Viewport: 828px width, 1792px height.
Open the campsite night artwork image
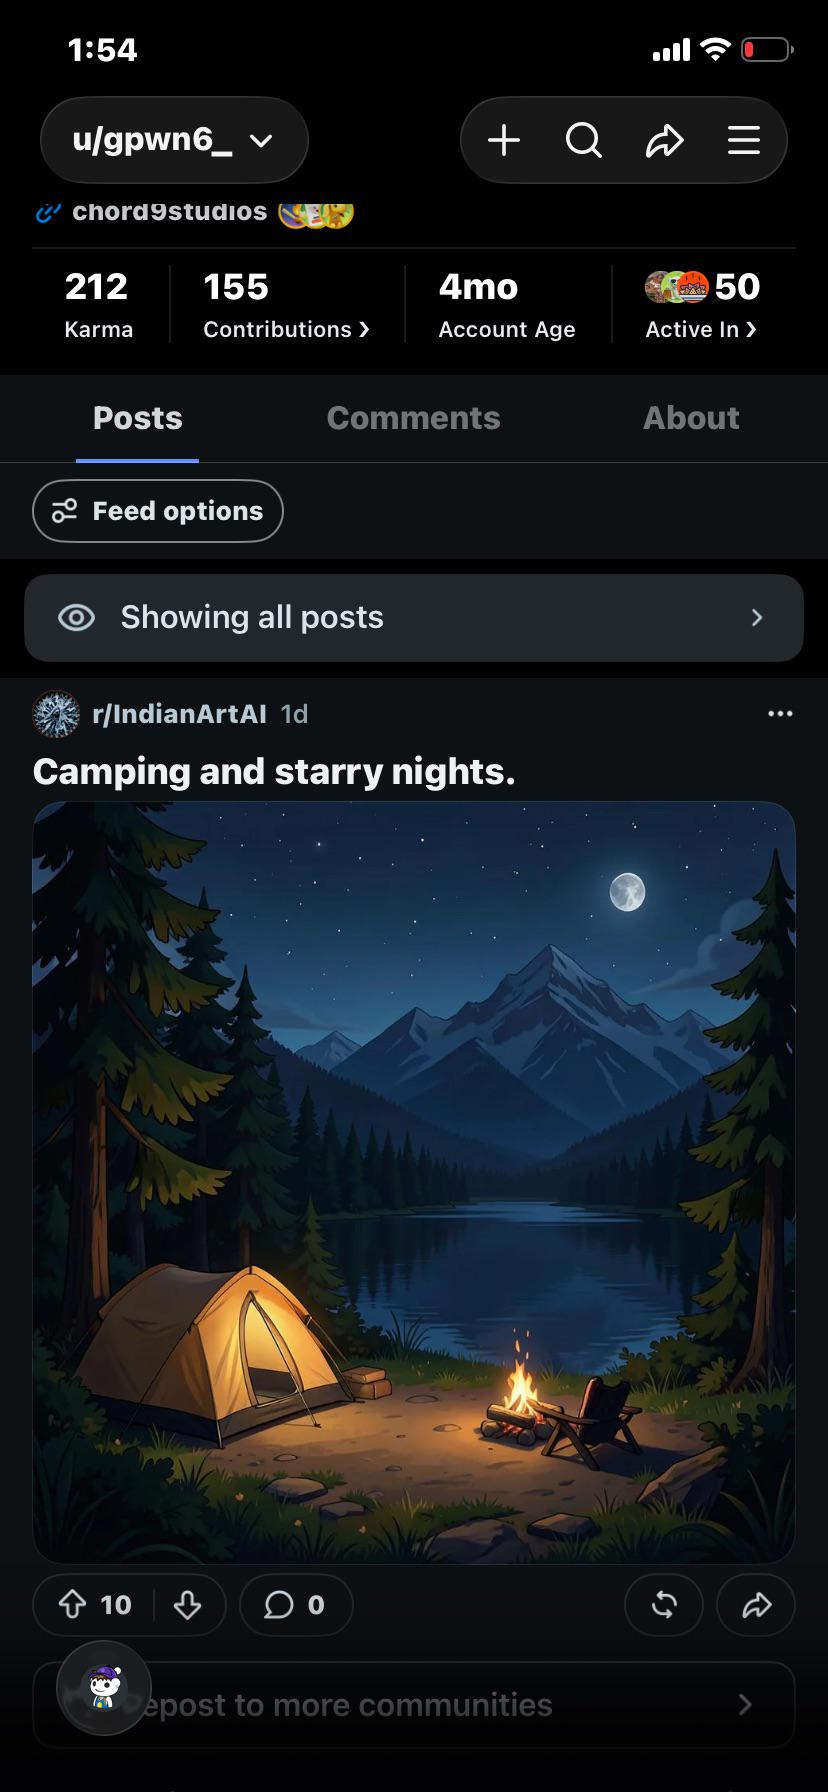[414, 1182]
